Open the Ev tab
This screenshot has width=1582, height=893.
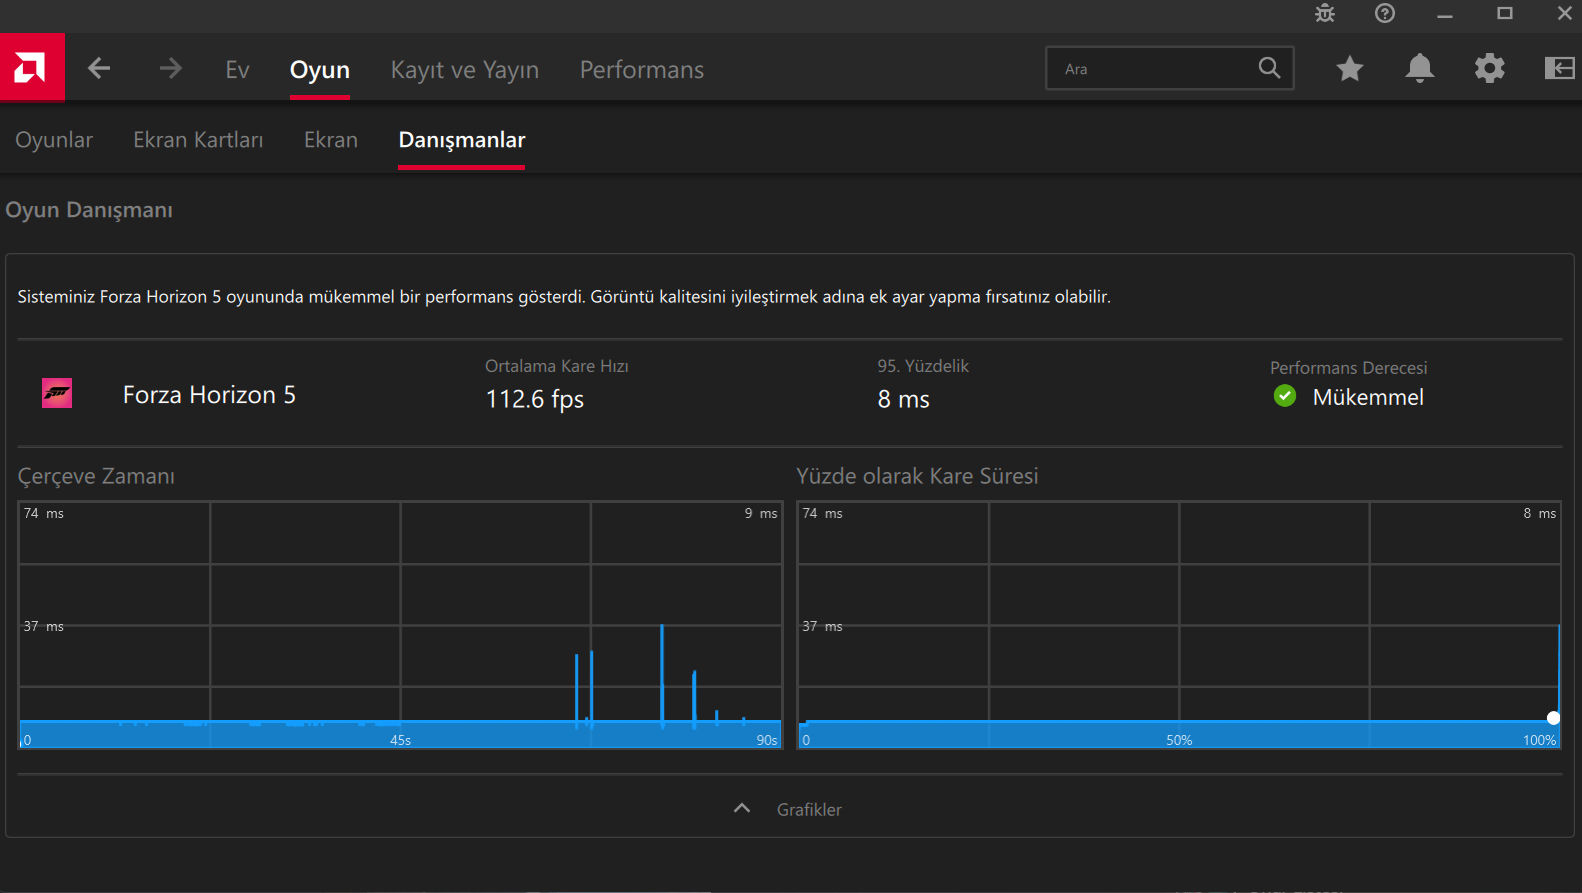point(237,69)
